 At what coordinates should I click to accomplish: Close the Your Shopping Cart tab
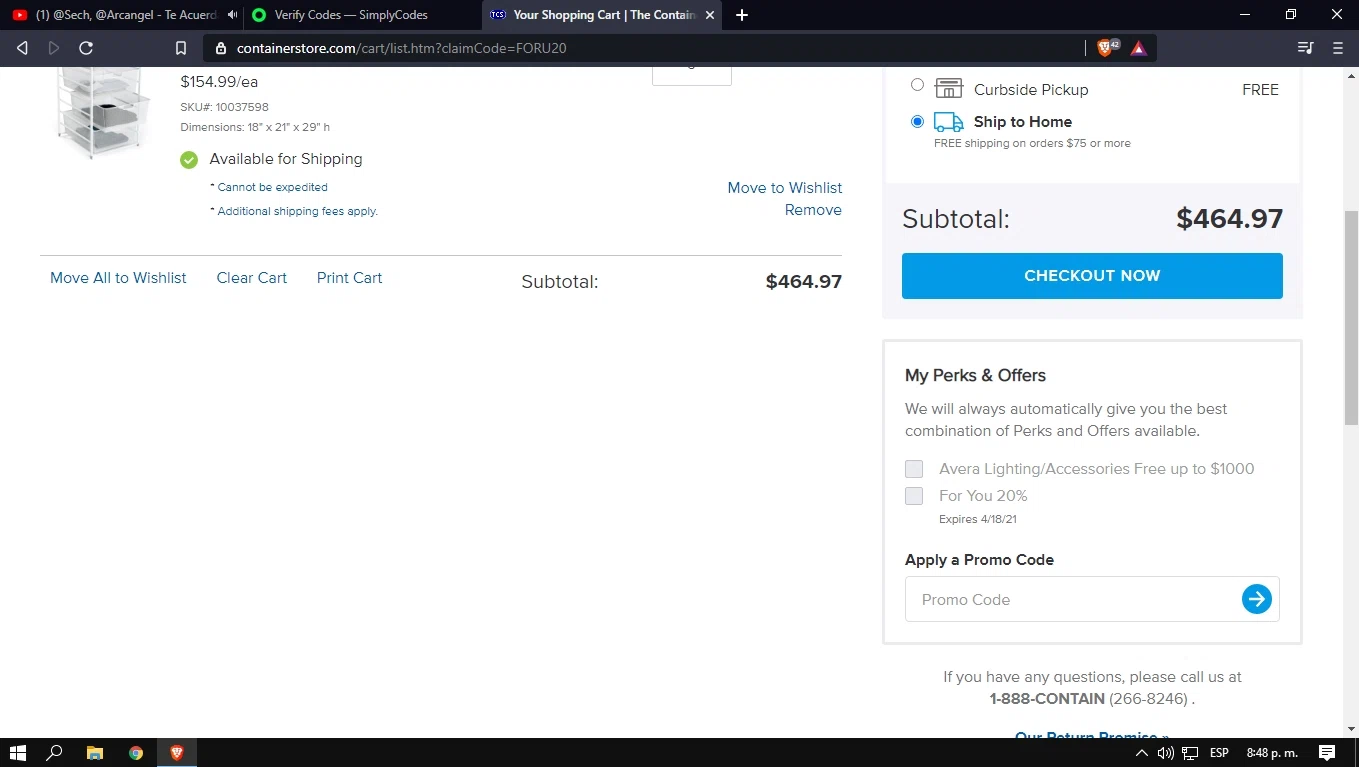(710, 15)
